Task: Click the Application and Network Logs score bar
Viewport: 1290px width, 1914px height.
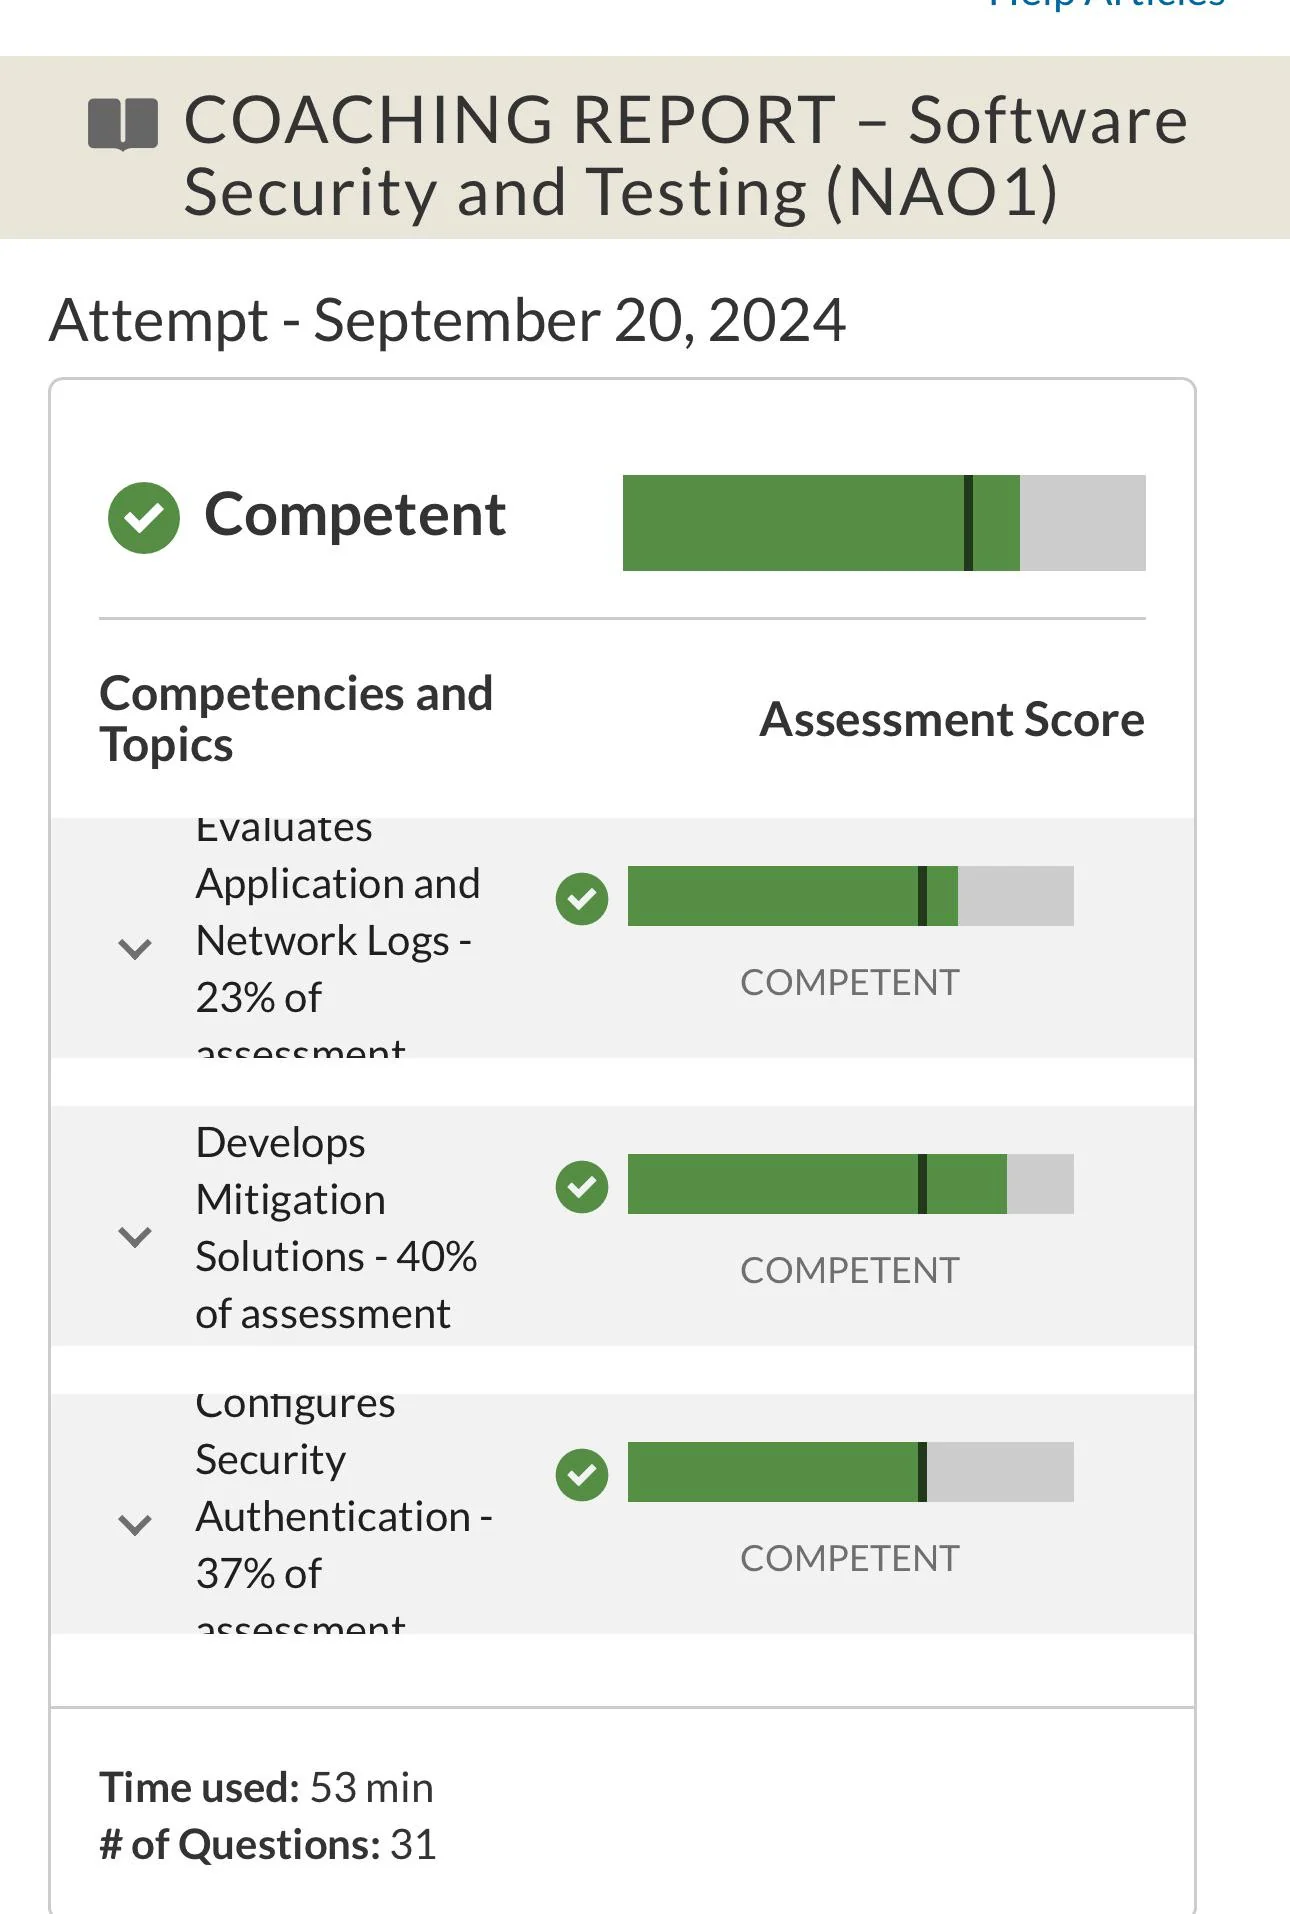Action: (x=850, y=896)
